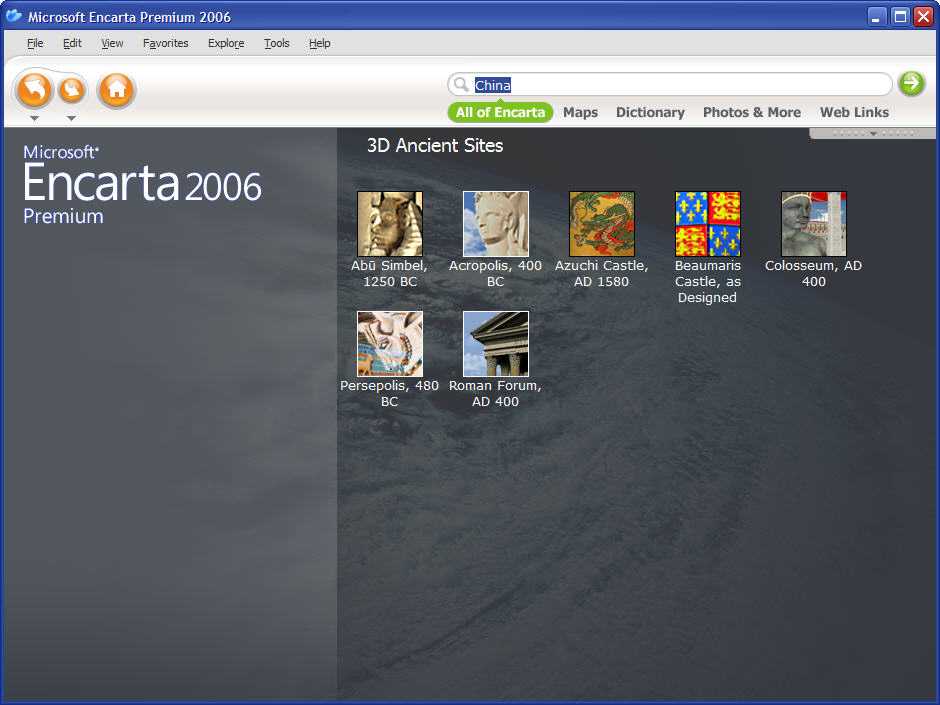Open the Tools menu
Screen dimensions: 940x705
276,43
